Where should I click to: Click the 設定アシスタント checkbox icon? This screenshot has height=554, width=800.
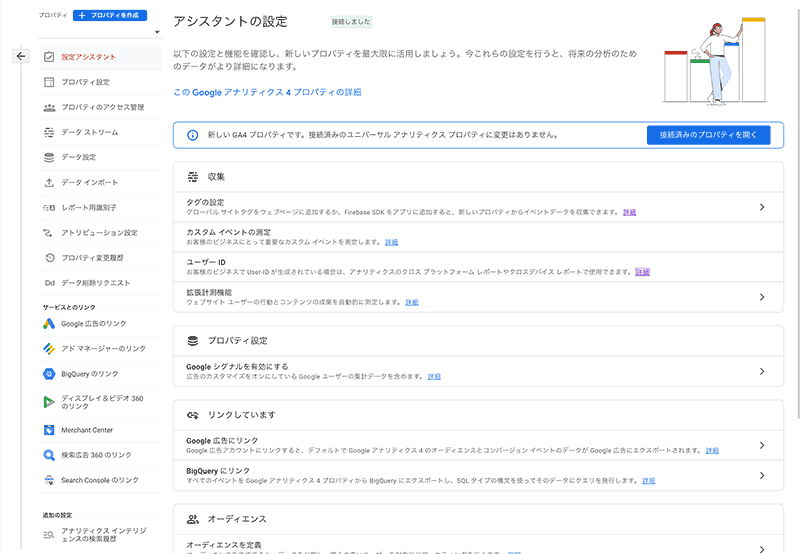(49, 57)
